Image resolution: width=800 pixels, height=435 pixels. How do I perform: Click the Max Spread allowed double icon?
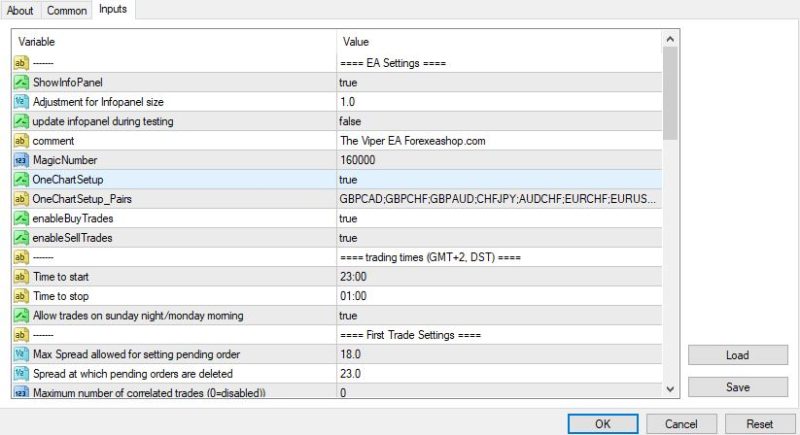21,354
